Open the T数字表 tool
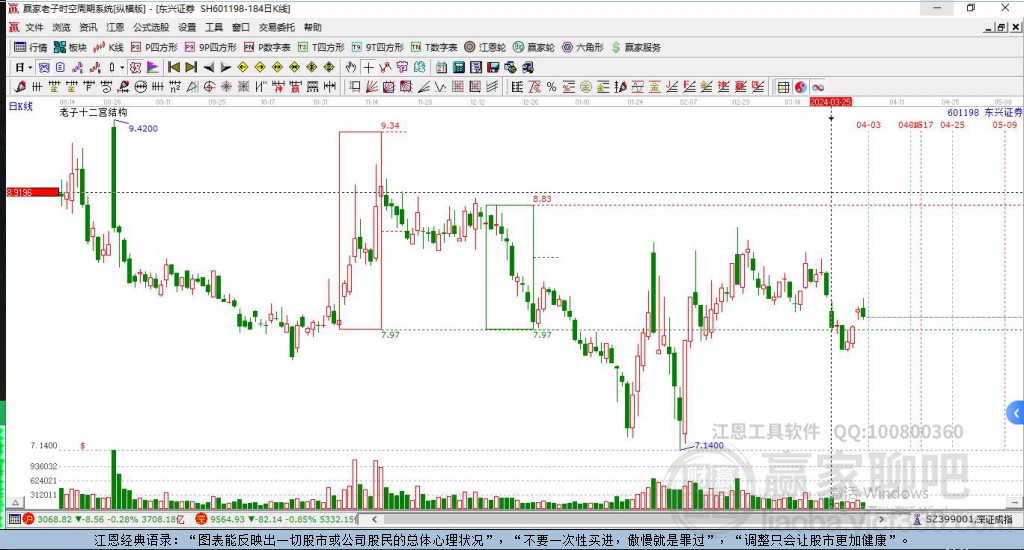 coord(433,47)
